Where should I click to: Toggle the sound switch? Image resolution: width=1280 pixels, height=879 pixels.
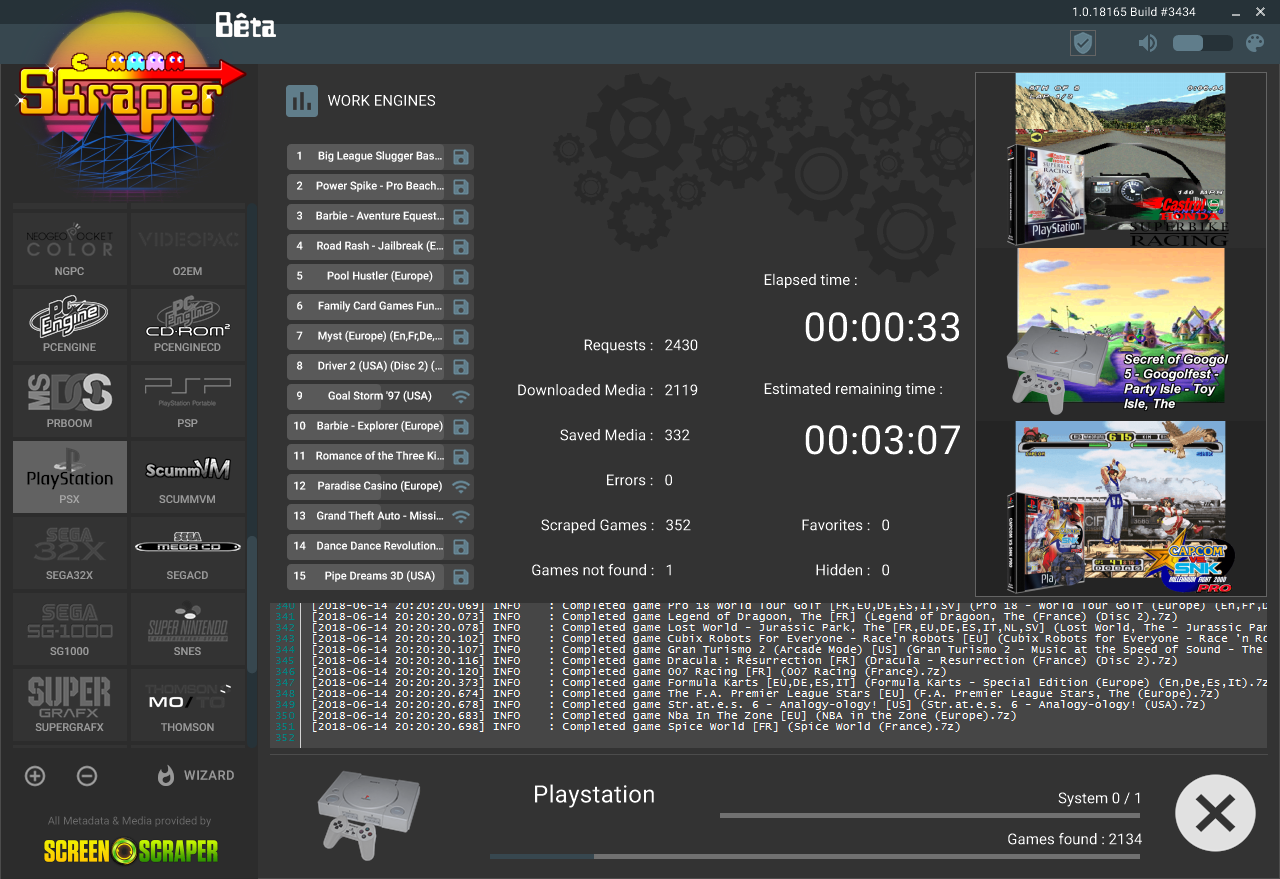[x=1202, y=43]
